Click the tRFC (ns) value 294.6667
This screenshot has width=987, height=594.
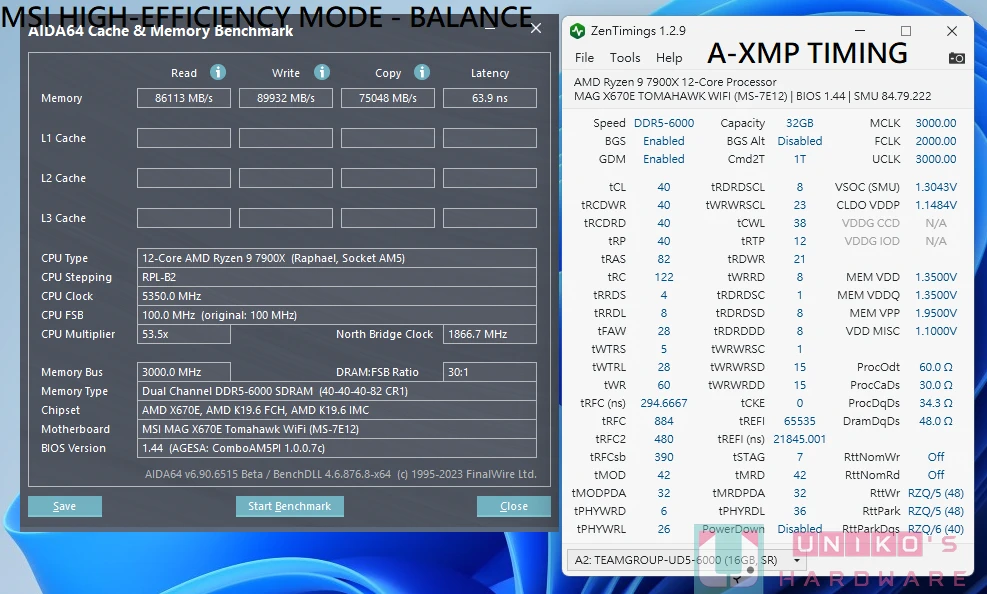pyautogui.click(x=663, y=403)
